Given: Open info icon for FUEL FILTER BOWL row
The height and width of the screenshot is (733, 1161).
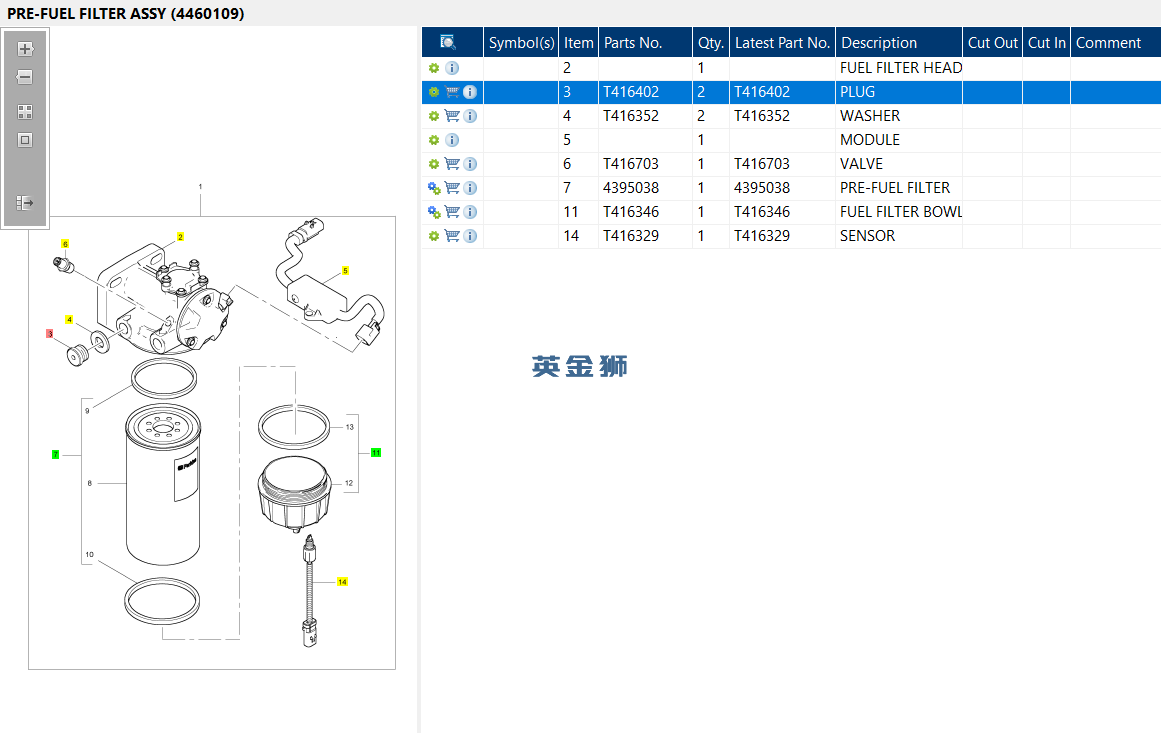Looking at the screenshot, I should [469, 212].
